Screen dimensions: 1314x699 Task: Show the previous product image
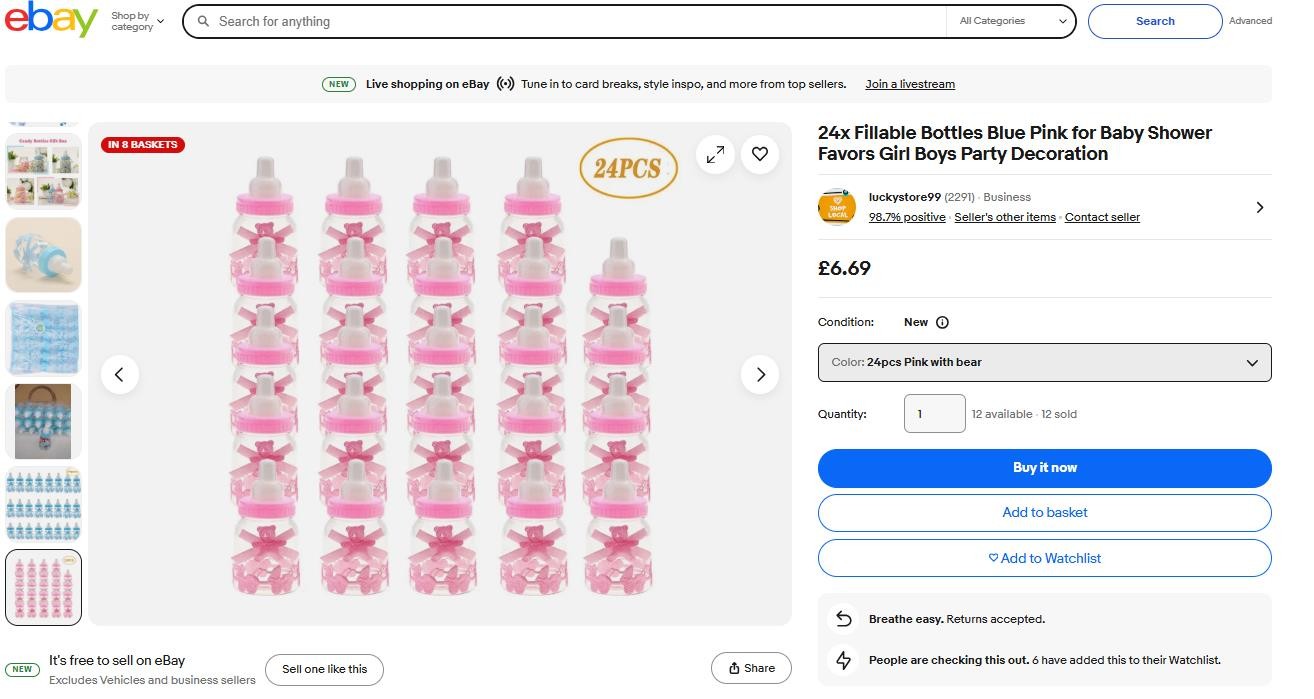point(119,374)
